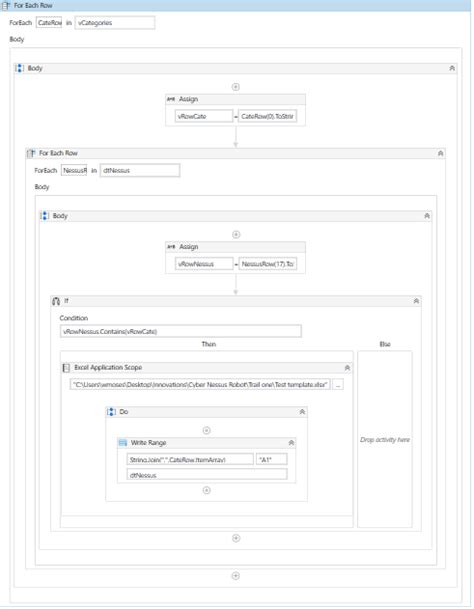Click the Excel Application Scope icon
Viewport: 474px width, 609px height.
(66, 367)
